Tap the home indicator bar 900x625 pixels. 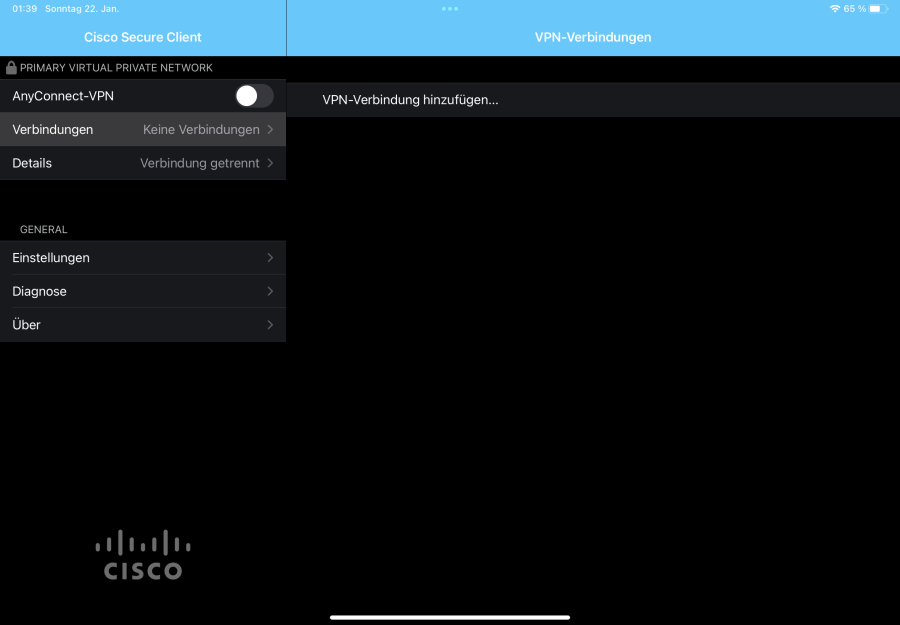(450, 618)
